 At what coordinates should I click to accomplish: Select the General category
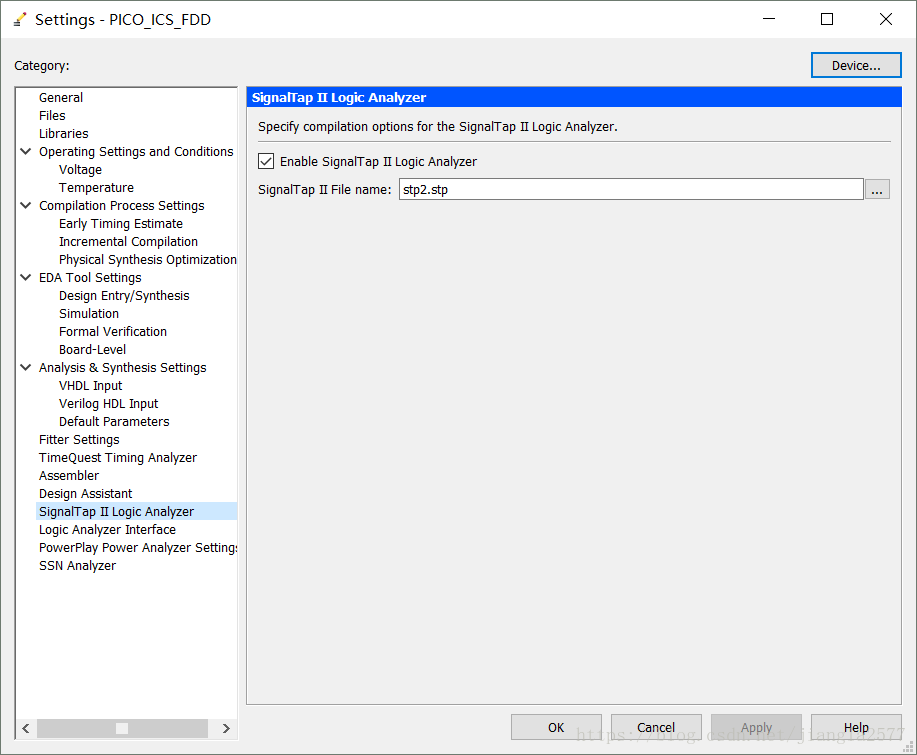(x=61, y=98)
